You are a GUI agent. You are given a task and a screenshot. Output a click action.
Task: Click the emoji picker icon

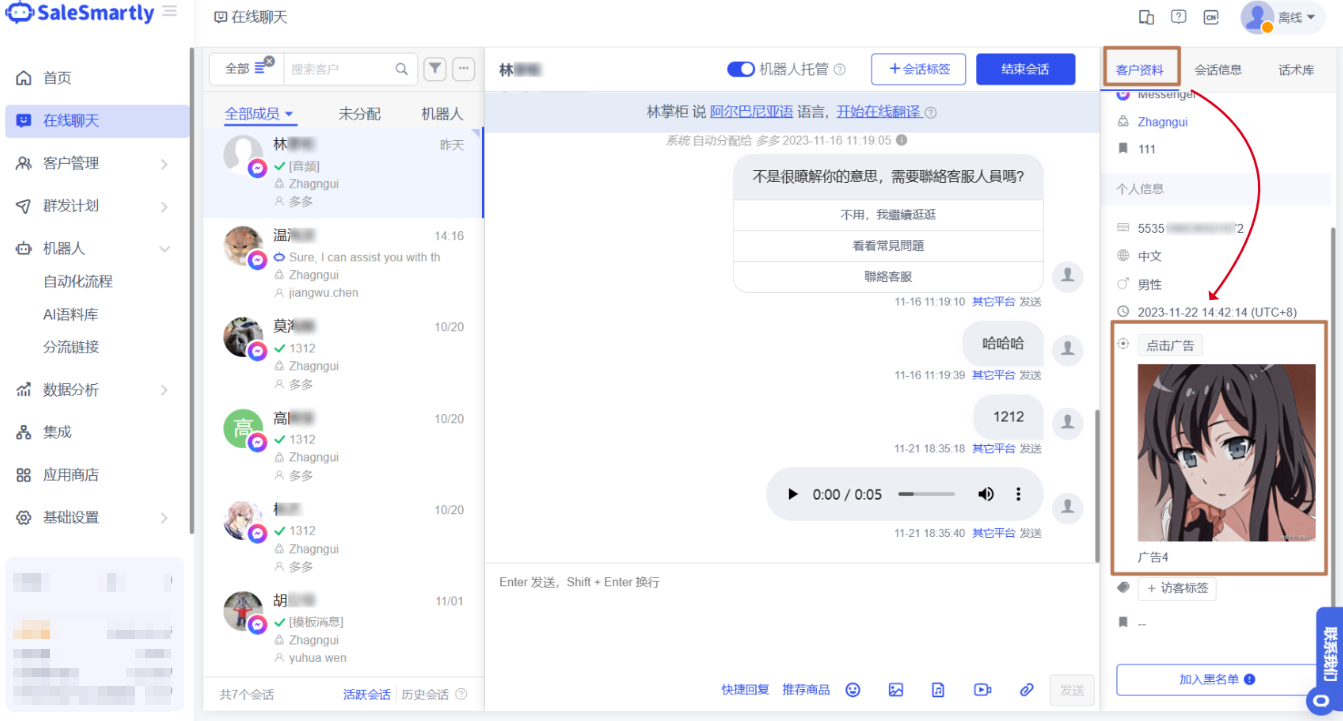853,690
